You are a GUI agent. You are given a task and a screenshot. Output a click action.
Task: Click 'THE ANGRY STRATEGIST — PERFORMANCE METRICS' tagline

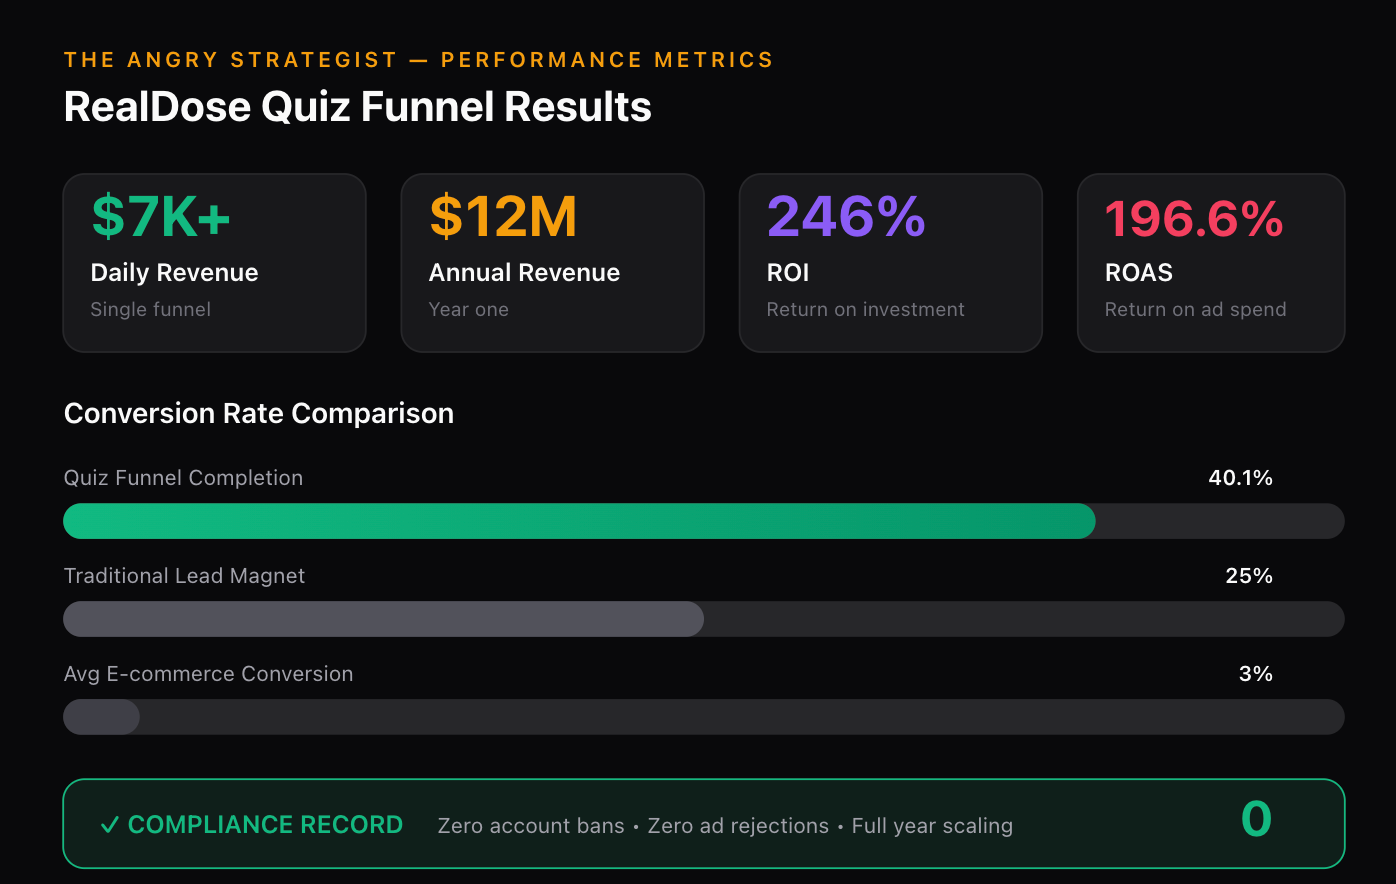click(419, 60)
